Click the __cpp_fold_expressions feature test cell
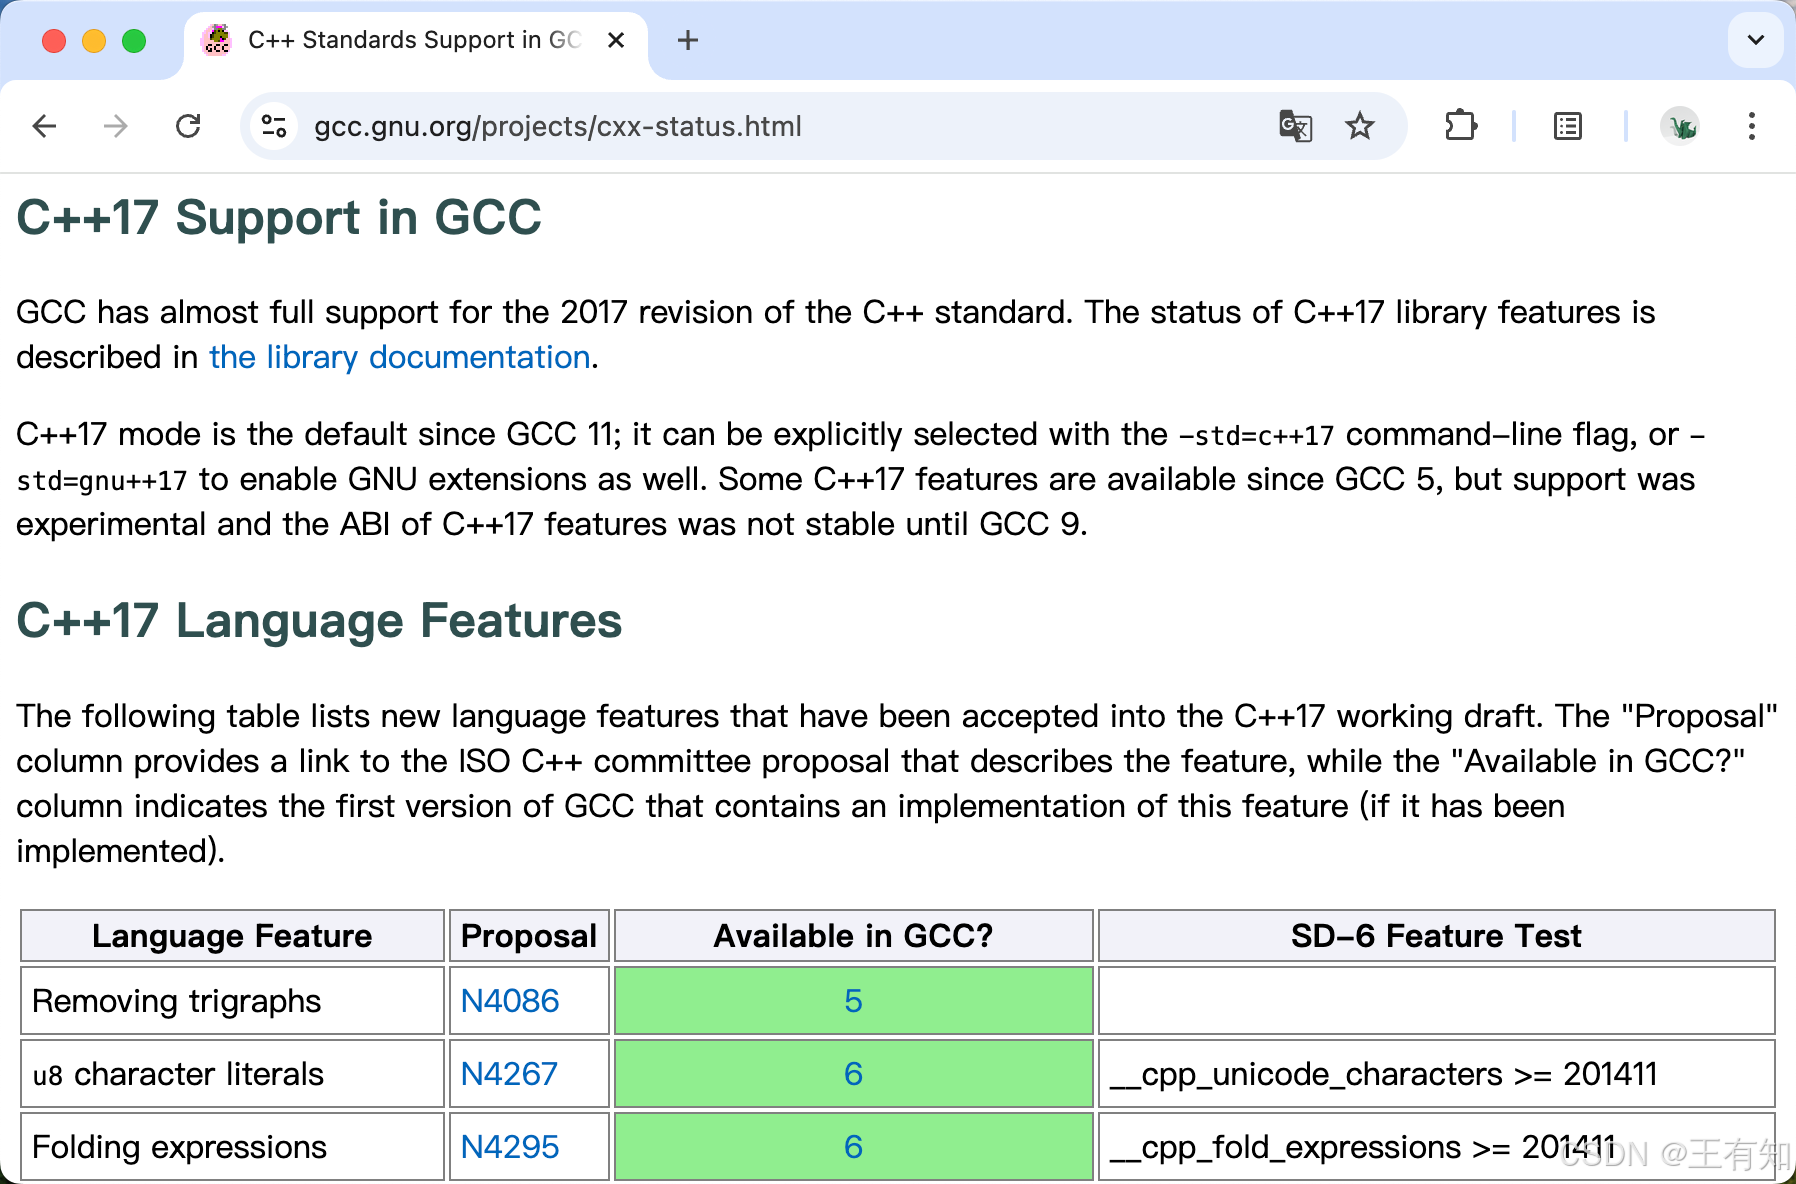The width and height of the screenshot is (1796, 1184). pos(1436,1147)
